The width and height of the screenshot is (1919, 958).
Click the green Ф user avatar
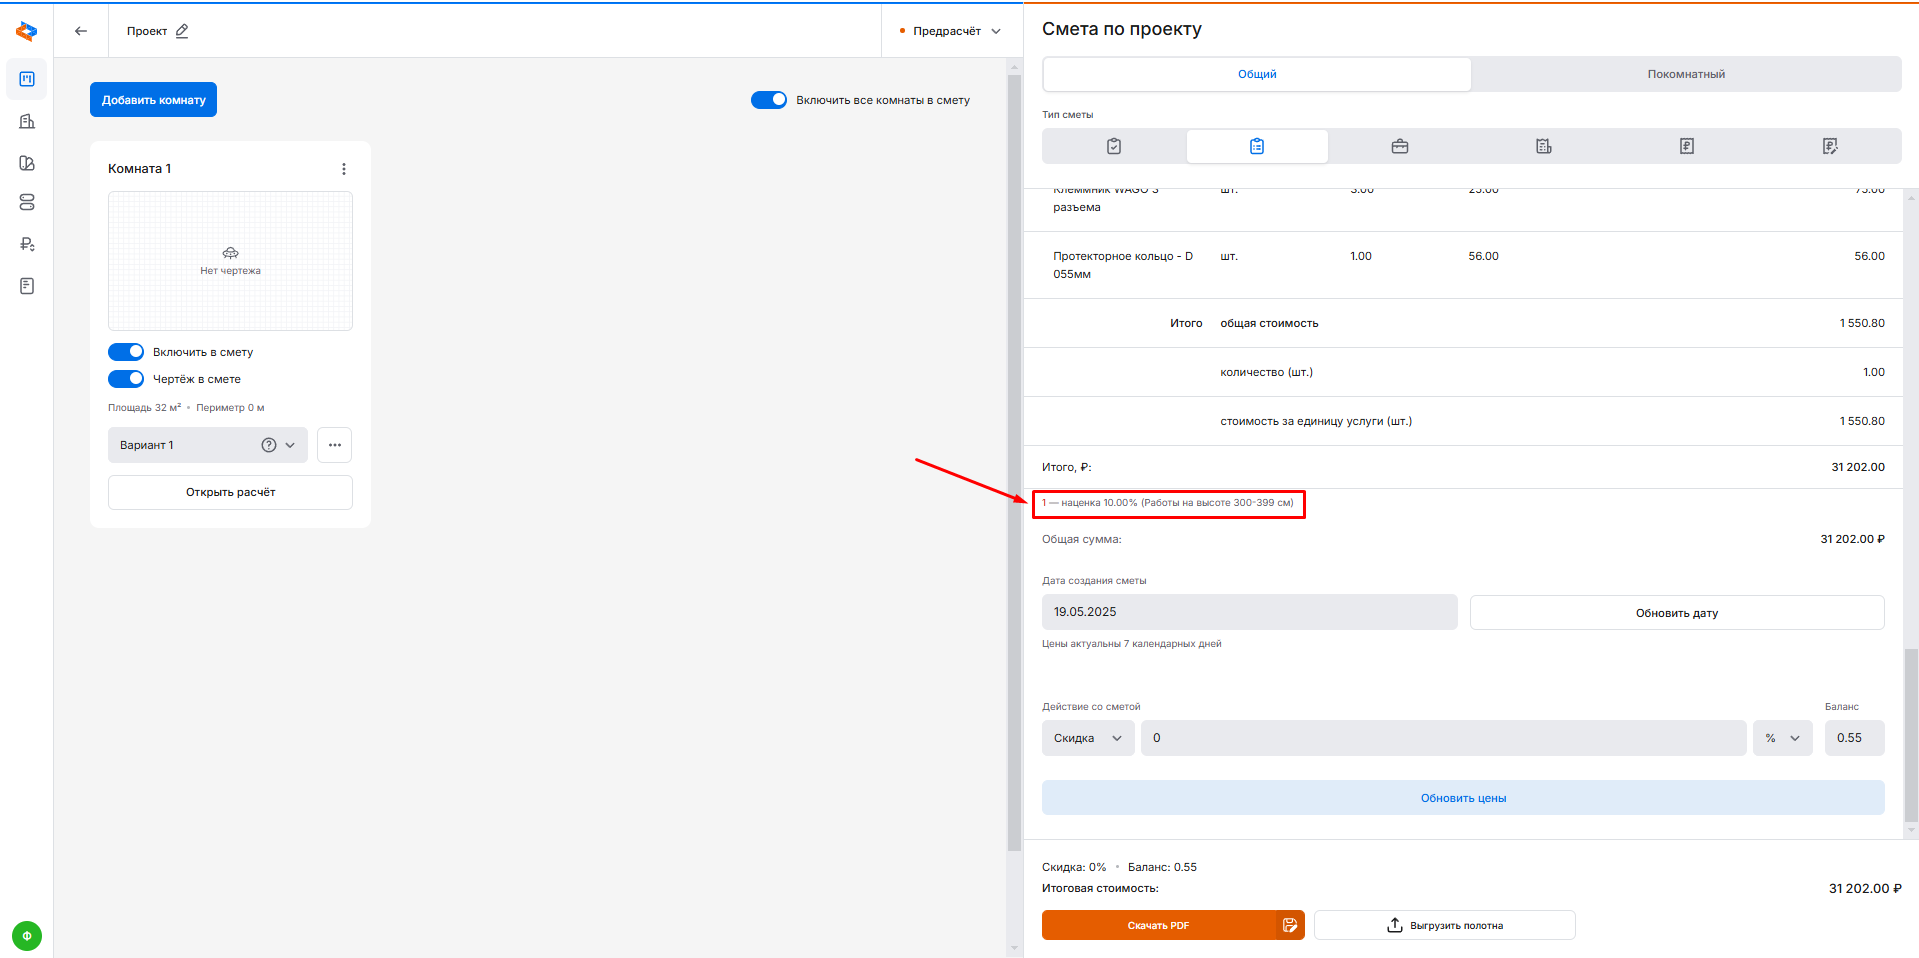tap(27, 936)
